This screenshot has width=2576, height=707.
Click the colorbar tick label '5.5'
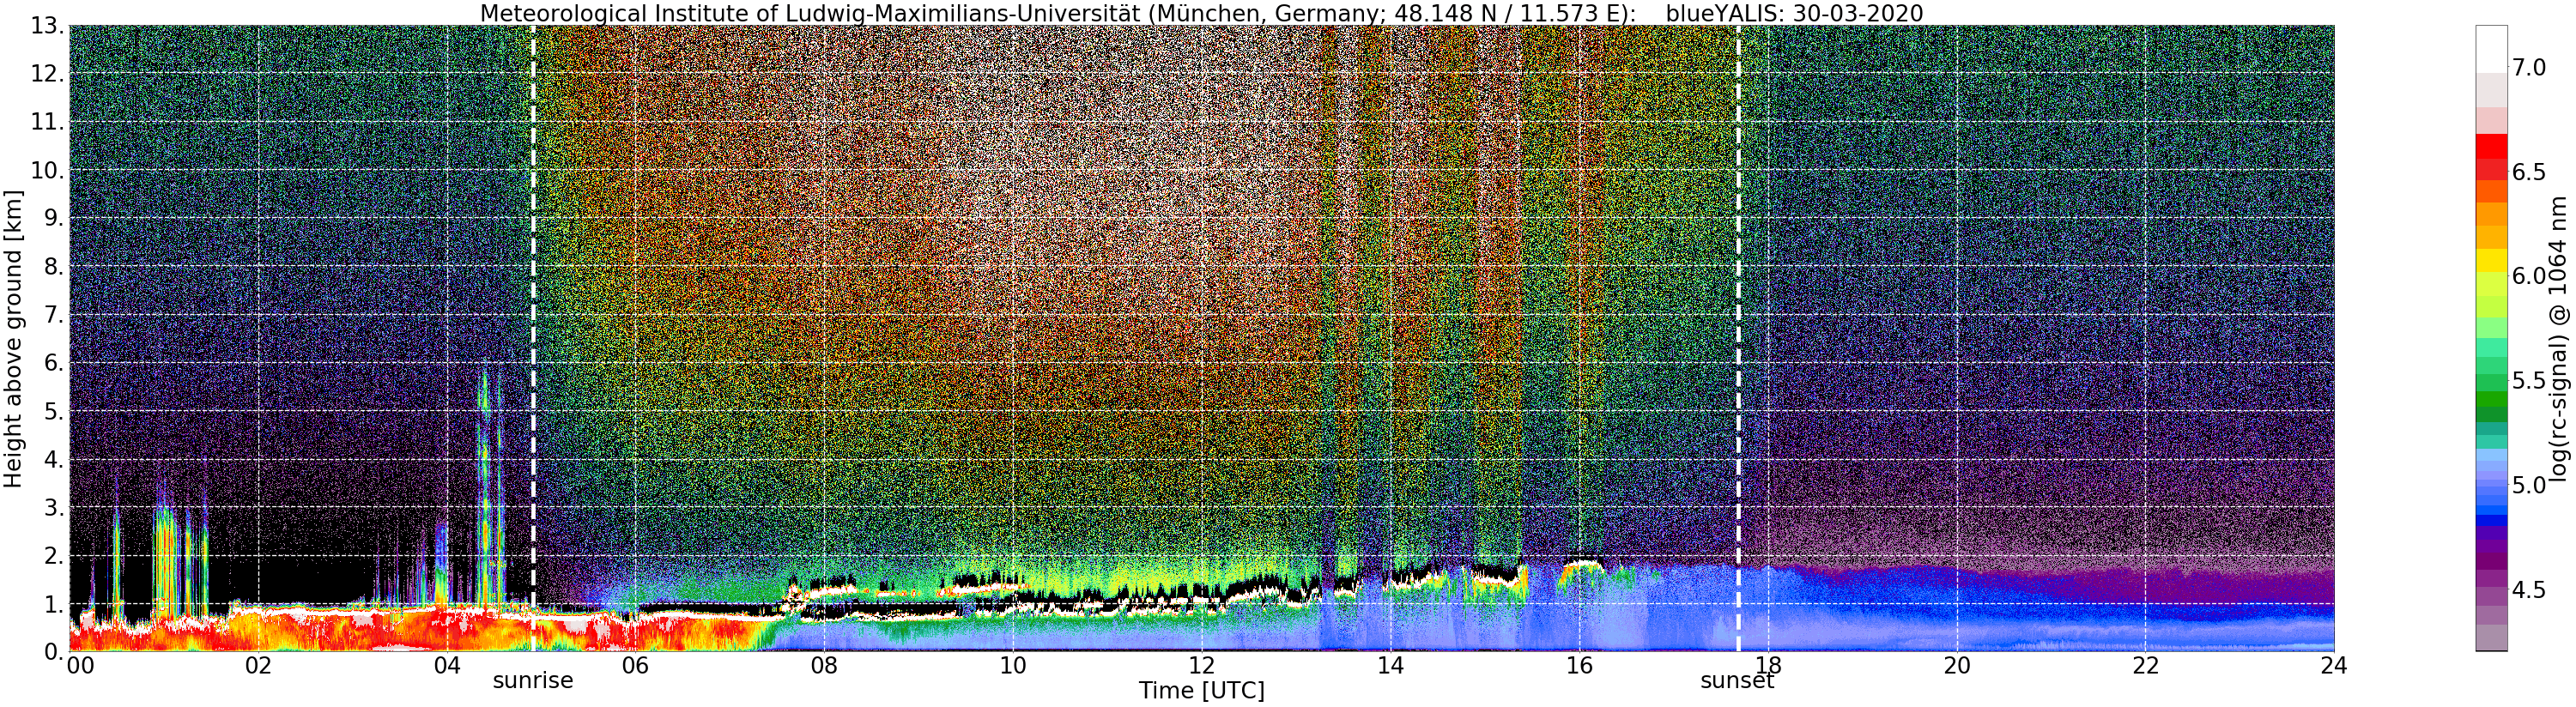tap(2529, 381)
